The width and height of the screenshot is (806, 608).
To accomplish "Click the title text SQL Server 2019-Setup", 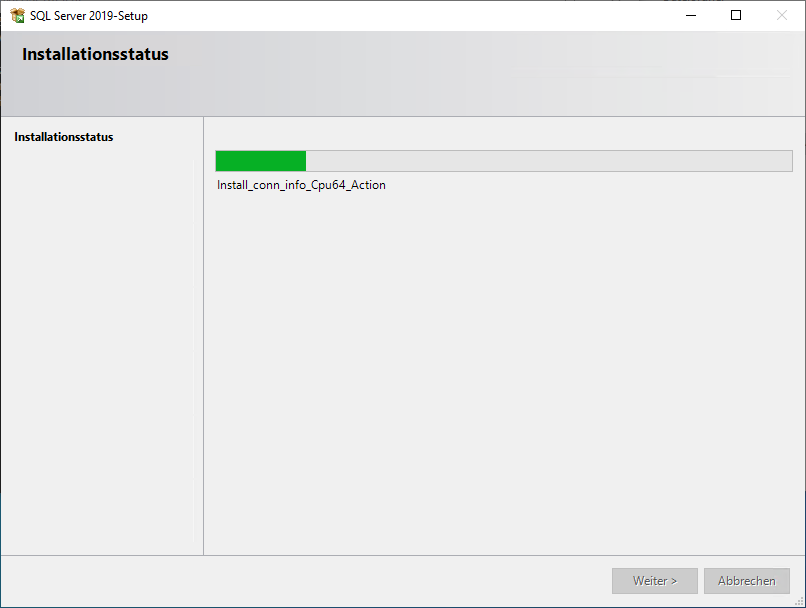I will [x=89, y=16].
